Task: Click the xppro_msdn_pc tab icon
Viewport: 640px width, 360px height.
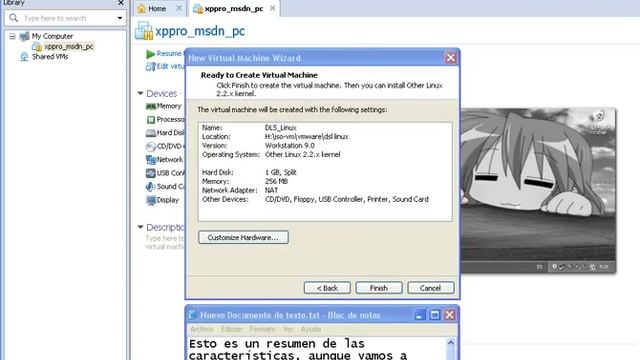Action: 198,9
